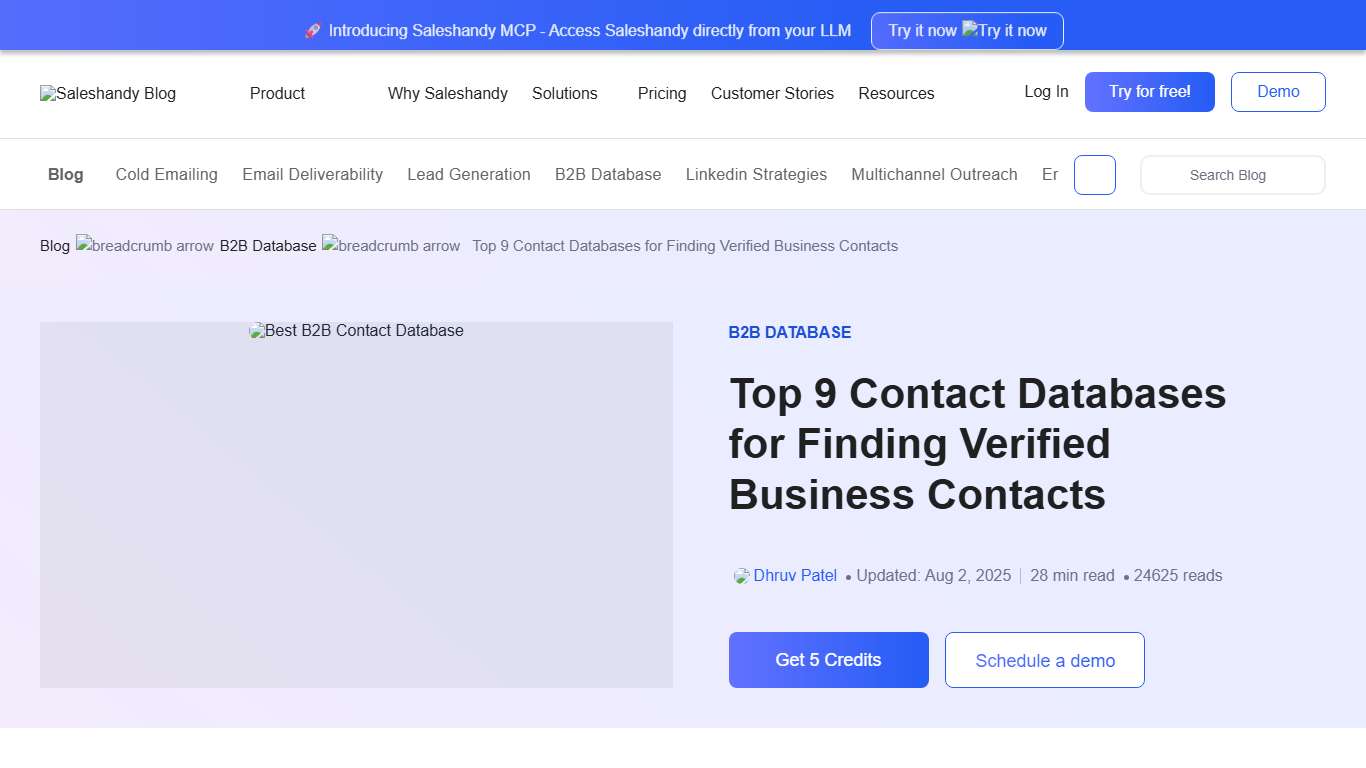Click the Try for free button

(x=1149, y=91)
